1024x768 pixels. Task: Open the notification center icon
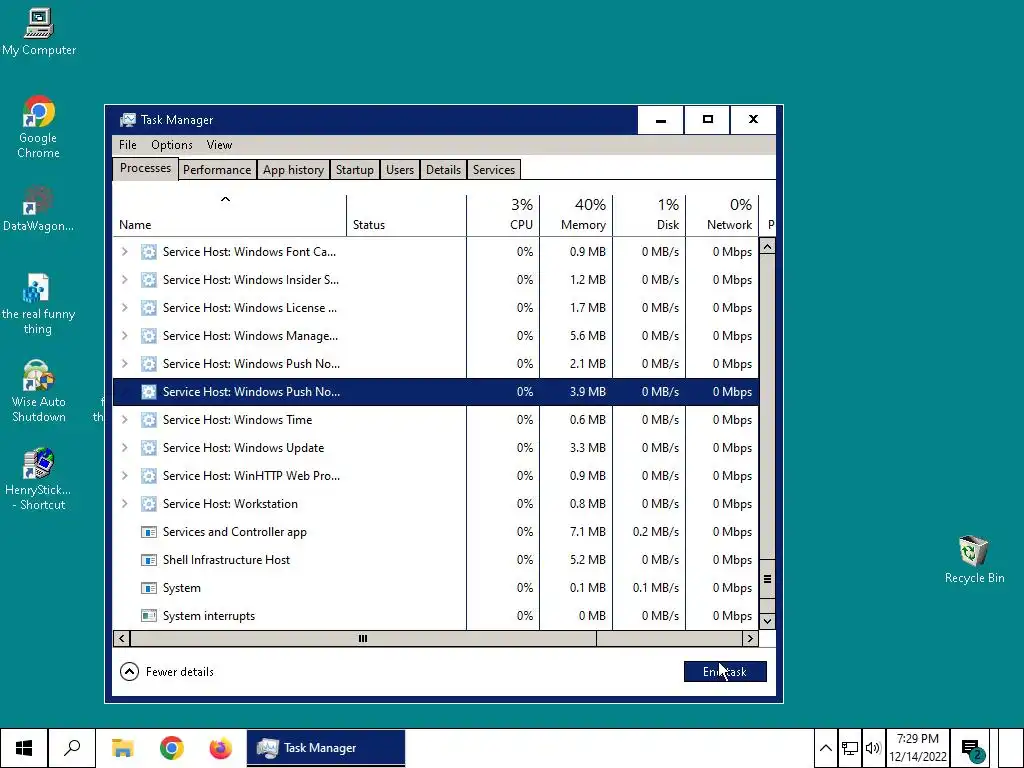(972, 749)
